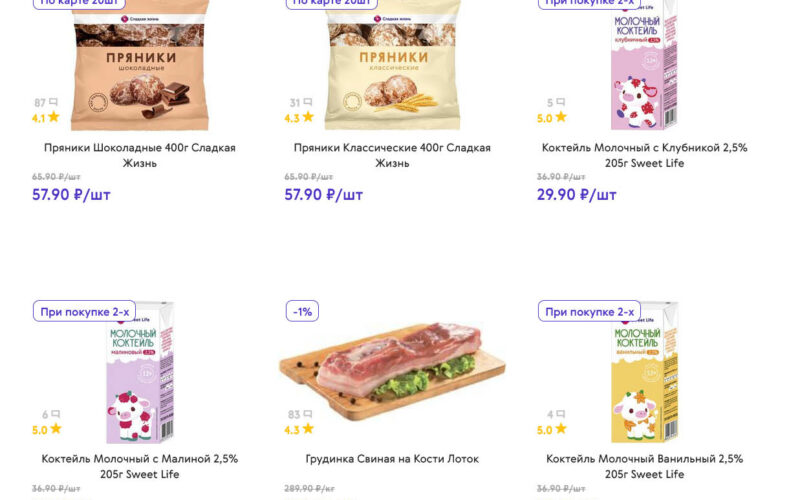Click the -1% discount badge on pork brisket
Viewport: 800px width, 500px height.
pyautogui.click(x=302, y=311)
